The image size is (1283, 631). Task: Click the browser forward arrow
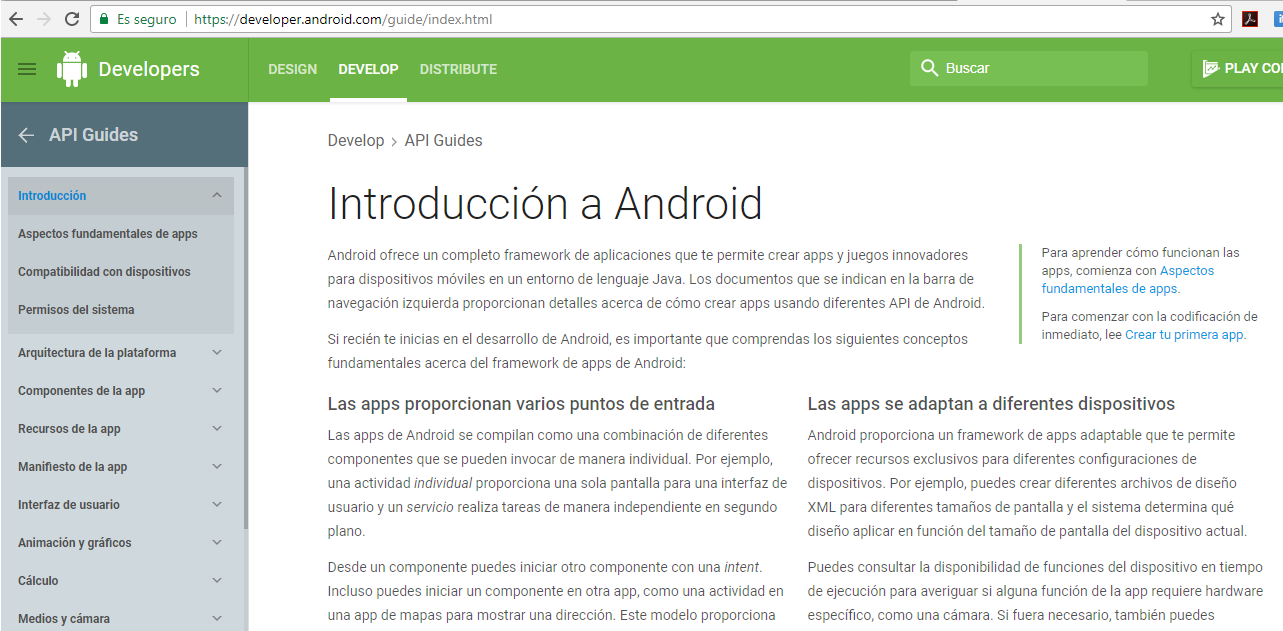click(44, 19)
